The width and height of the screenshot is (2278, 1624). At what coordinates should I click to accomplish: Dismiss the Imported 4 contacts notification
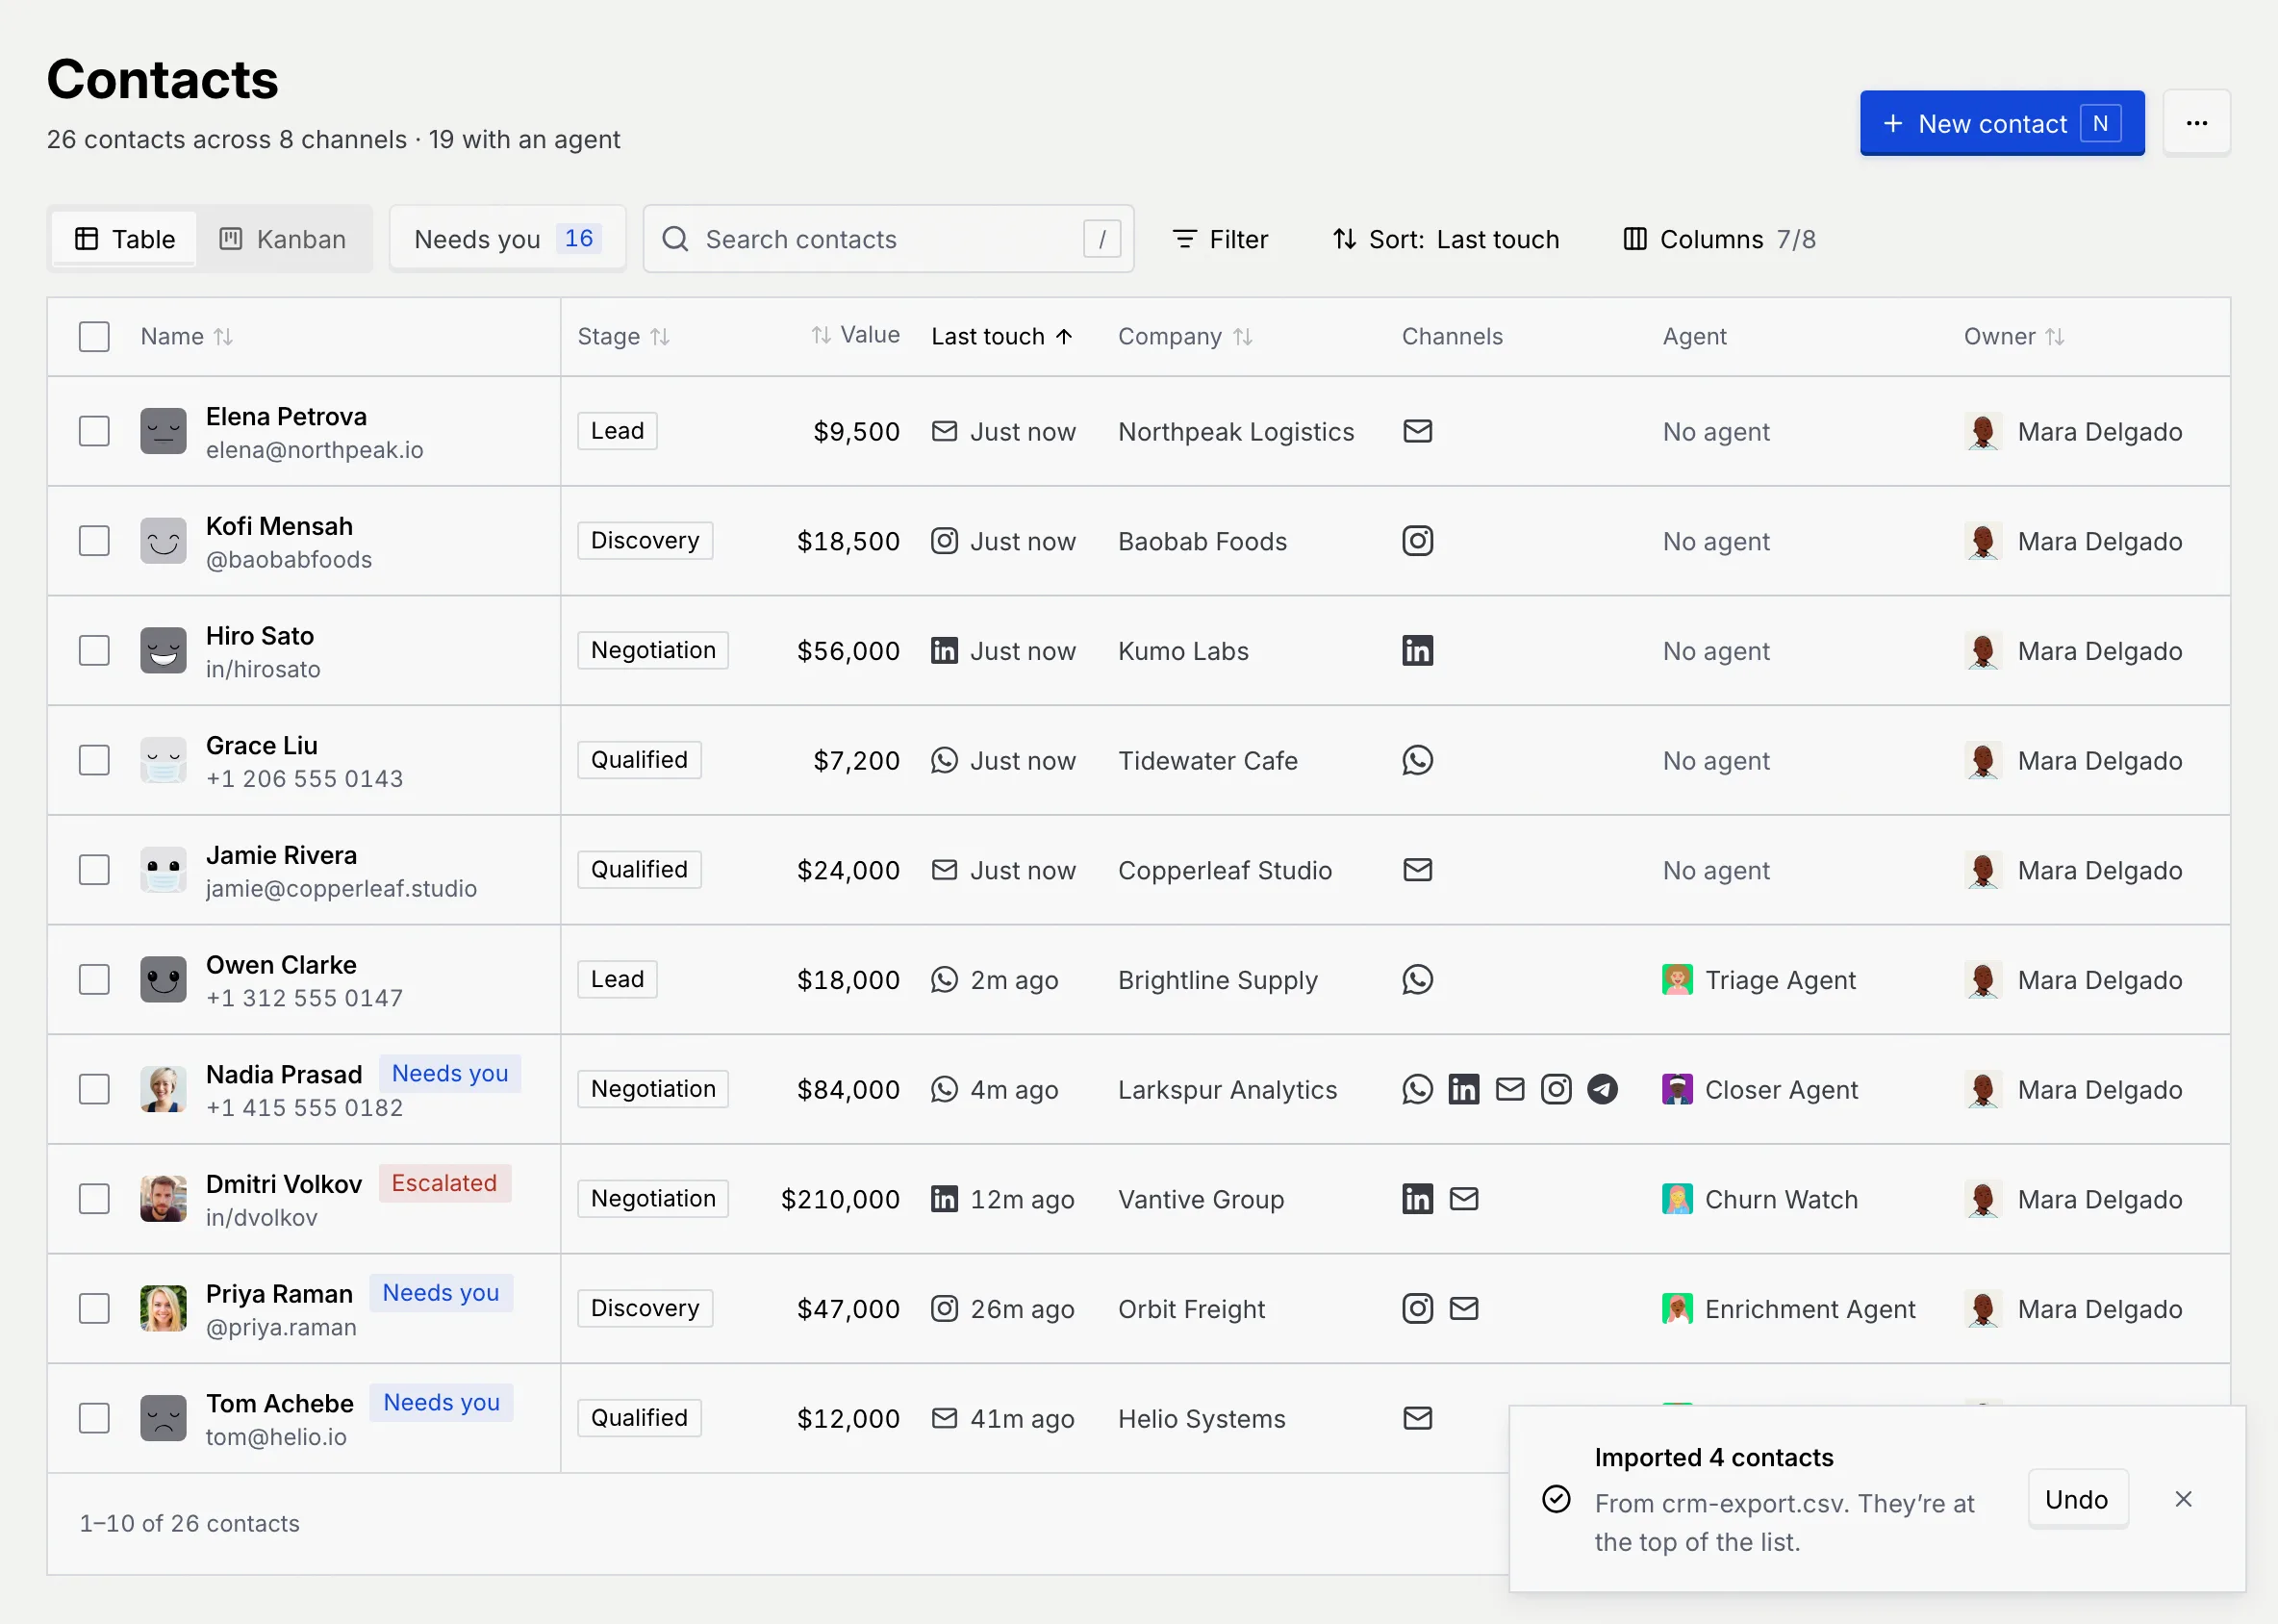tap(2183, 1498)
